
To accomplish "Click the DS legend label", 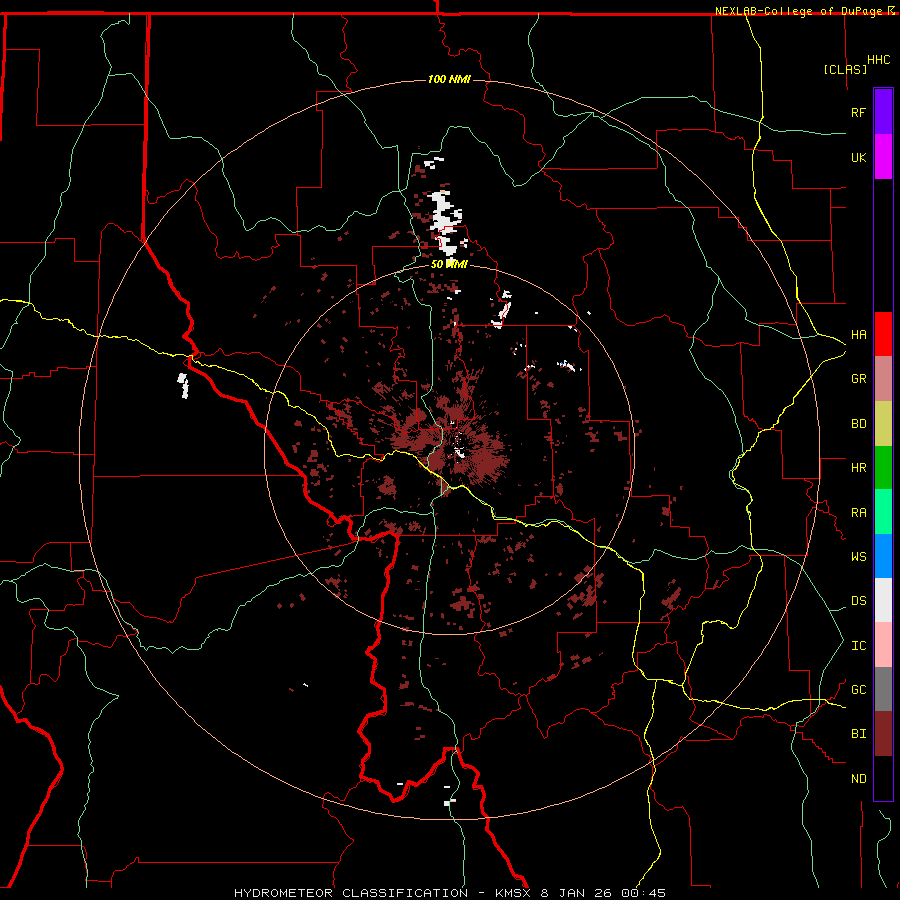I will coord(858,600).
